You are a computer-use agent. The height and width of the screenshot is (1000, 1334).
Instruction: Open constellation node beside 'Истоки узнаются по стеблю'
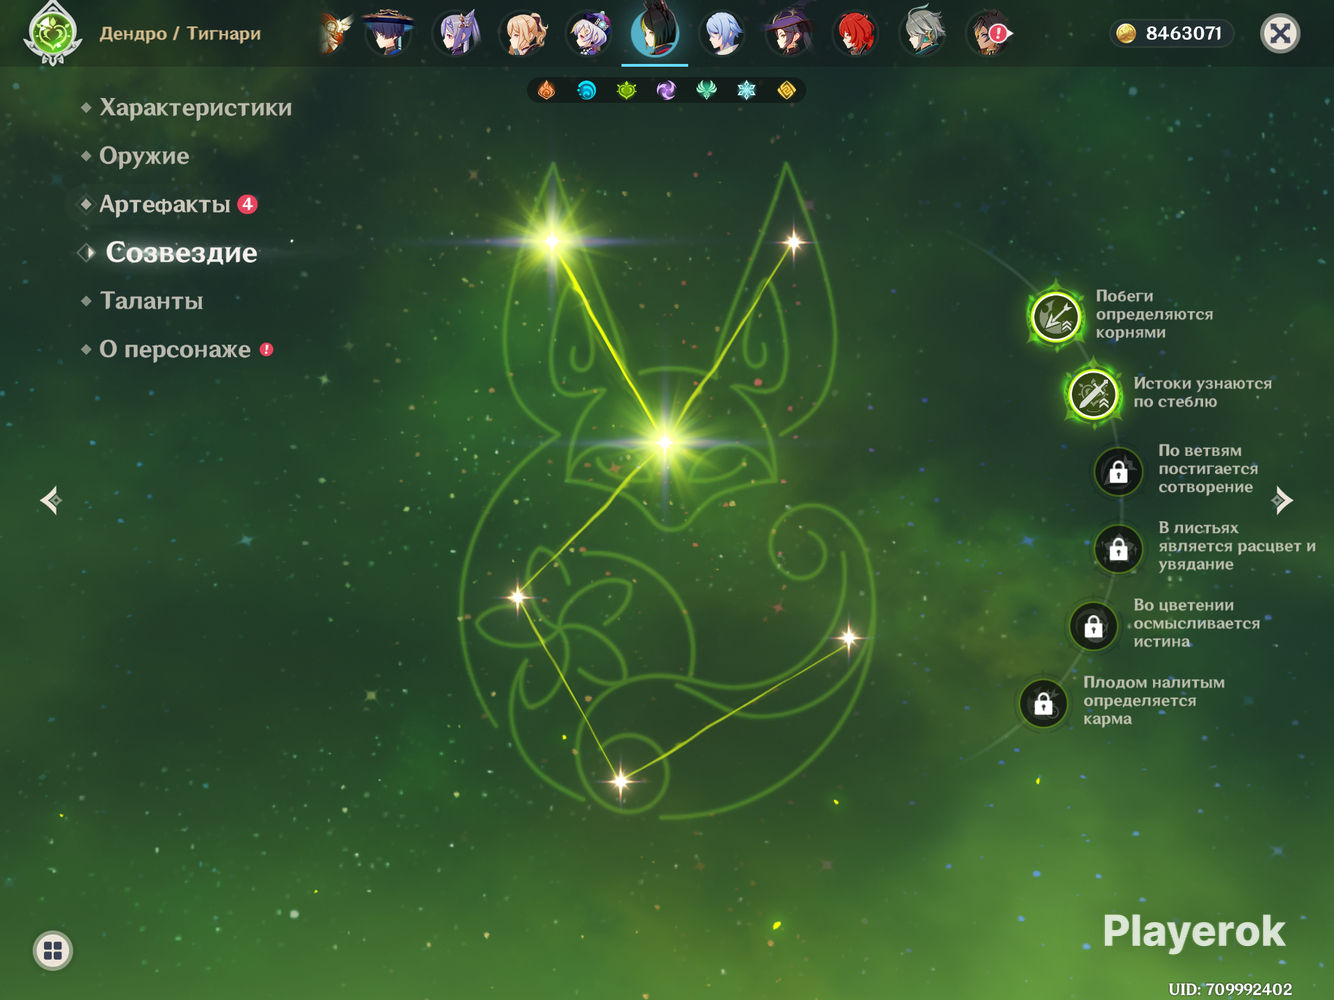(1093, 394)
